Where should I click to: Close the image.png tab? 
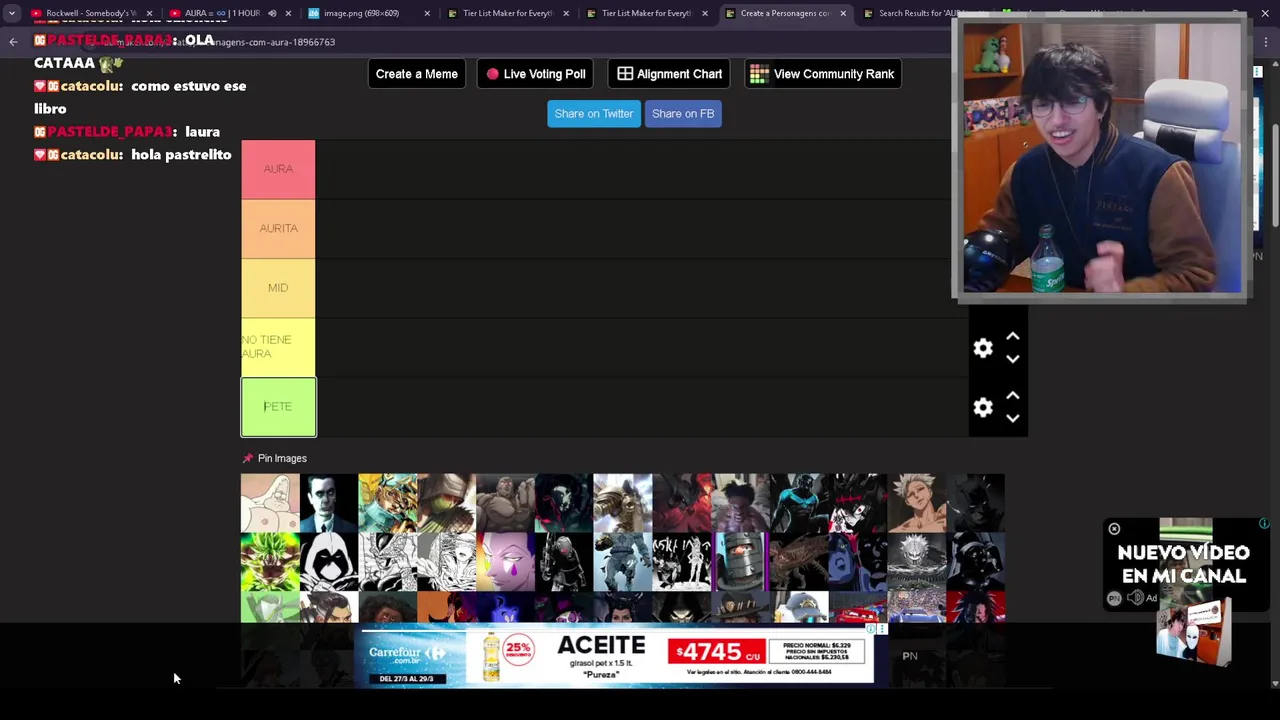[x=427, y=13]
